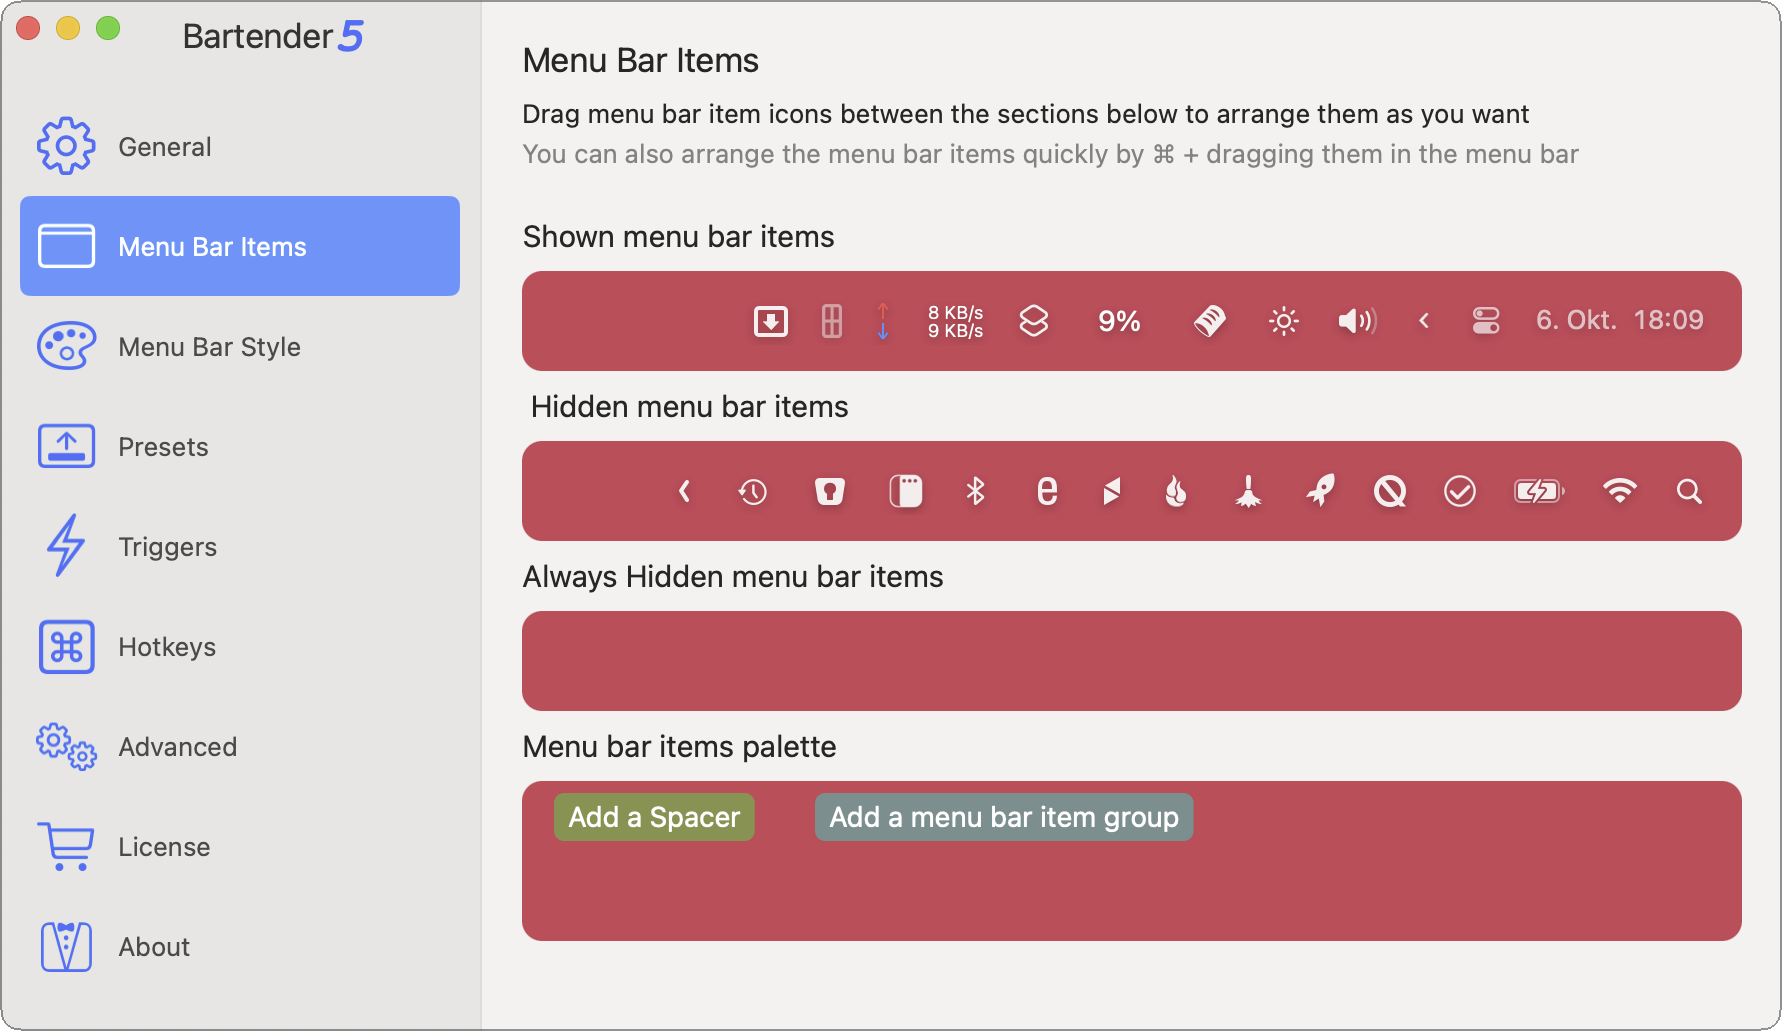This screenshot has height=1031, width=1782.
Task: Click the checkmark circle icon
Action: tap(1460, 491)
